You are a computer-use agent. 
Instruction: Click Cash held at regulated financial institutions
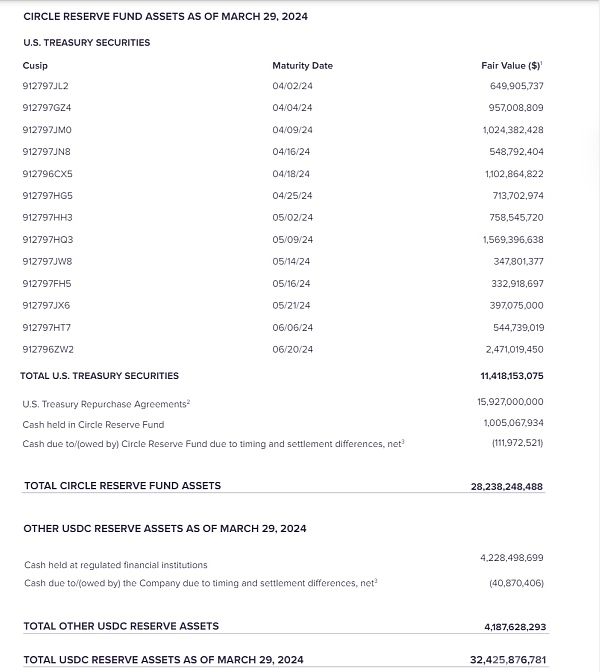116,565
